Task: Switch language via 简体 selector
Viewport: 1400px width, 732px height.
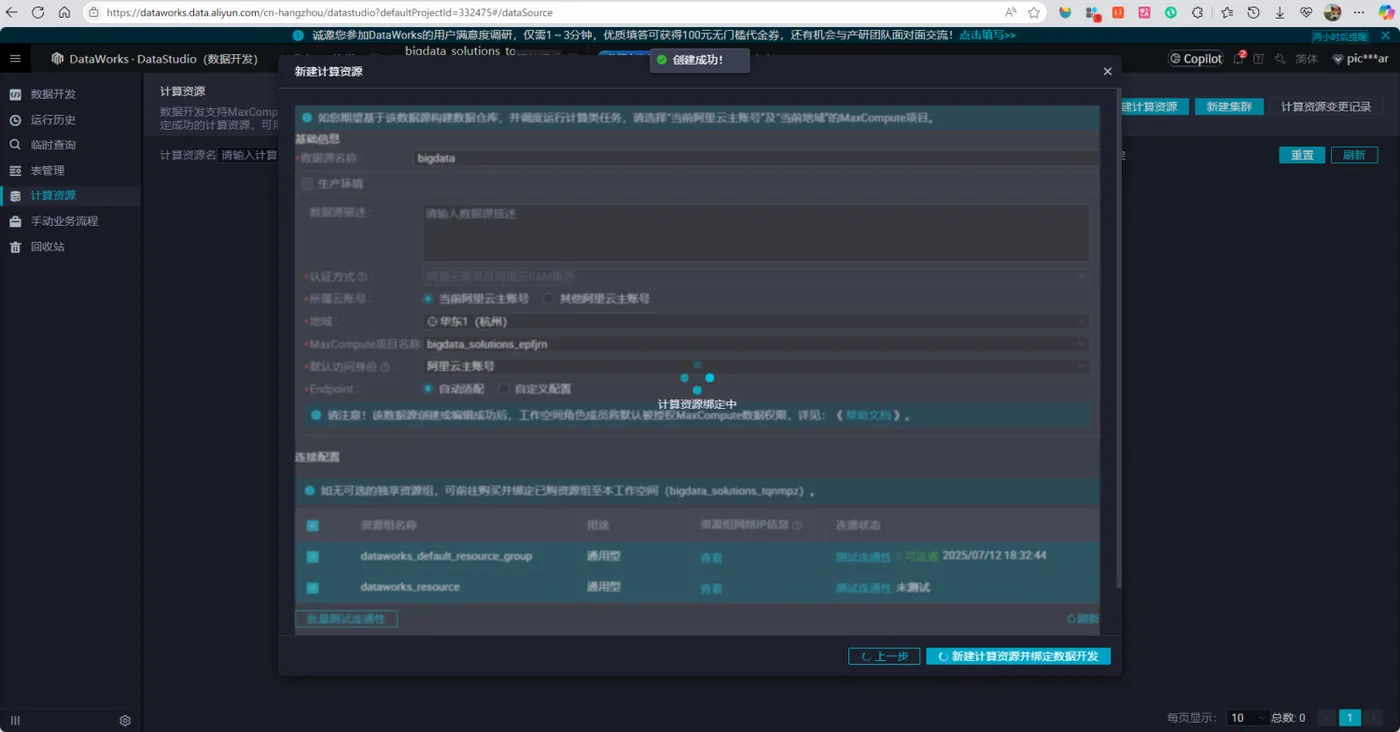Action: coord(1307,59)
